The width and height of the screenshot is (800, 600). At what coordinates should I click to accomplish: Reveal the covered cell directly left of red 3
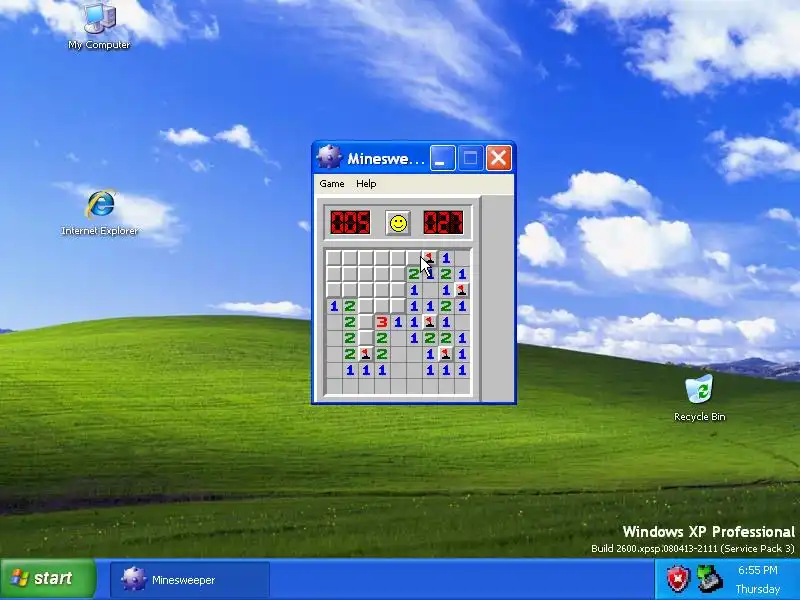[365, 322]
